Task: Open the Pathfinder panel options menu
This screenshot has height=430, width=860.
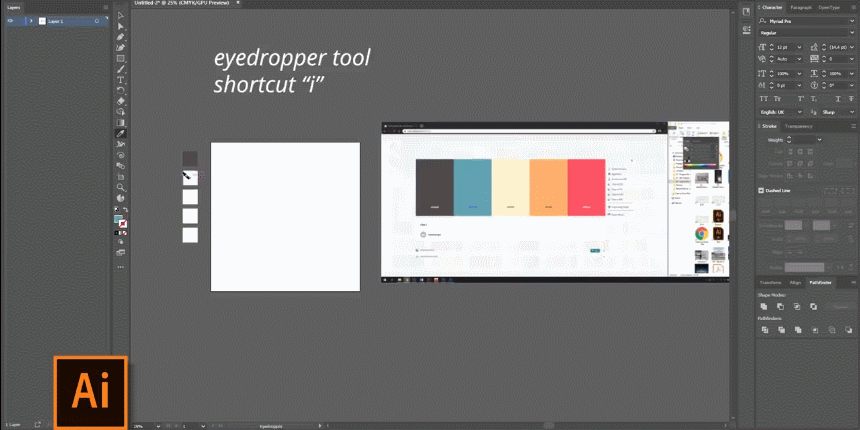Action: [853, 282]
